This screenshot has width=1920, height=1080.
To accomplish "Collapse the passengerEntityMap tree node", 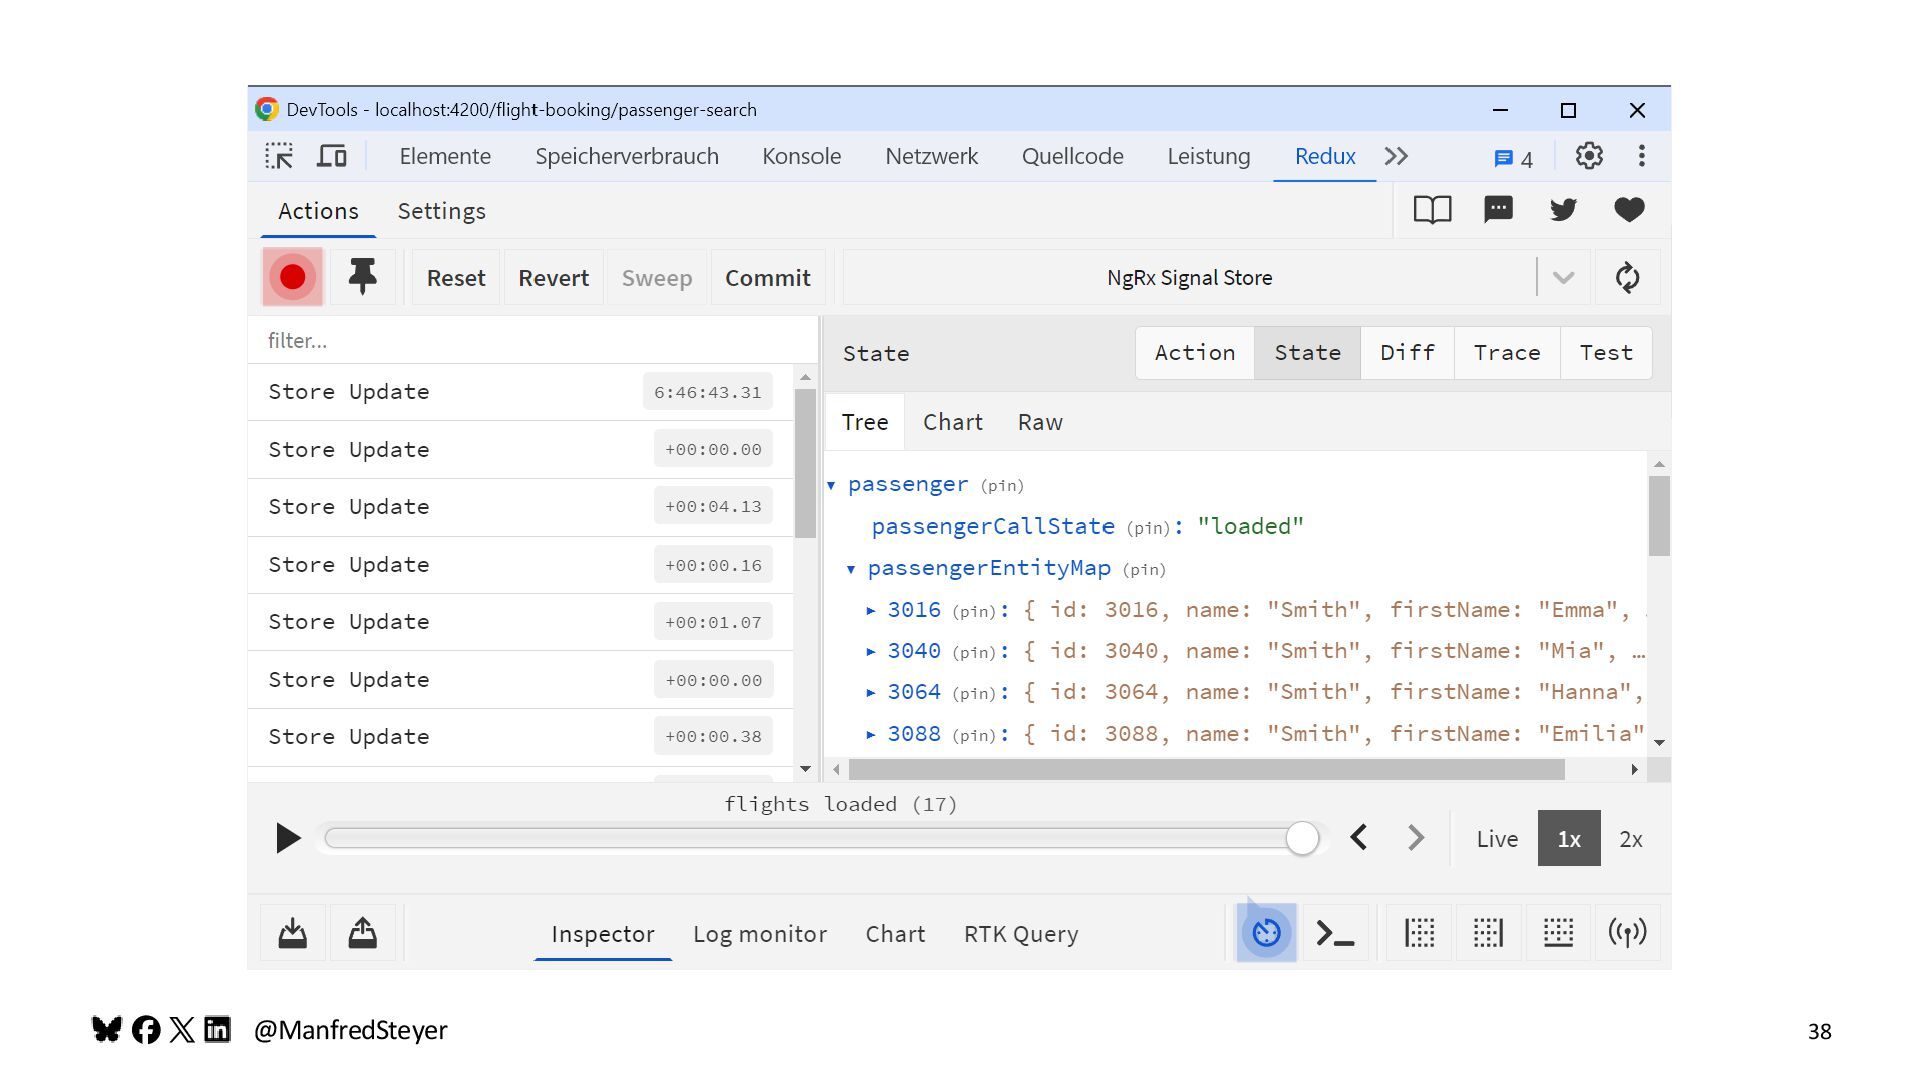I will (x=851, y=569).
